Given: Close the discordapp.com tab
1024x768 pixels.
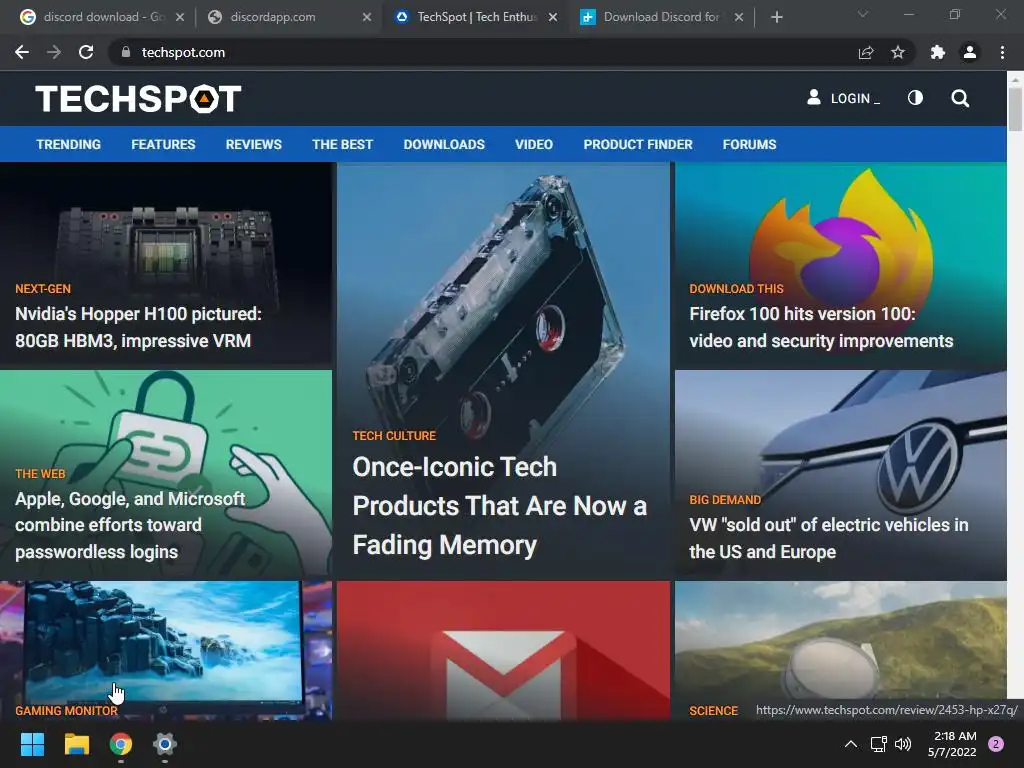Looking at the screenshot, I should (x=367, y=17).
